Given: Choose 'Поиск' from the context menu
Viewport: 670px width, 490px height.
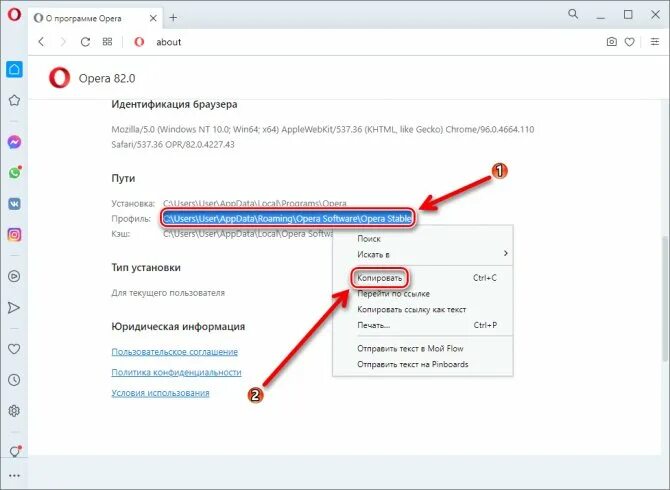Looking at the screenshot, I should (423, 239).
